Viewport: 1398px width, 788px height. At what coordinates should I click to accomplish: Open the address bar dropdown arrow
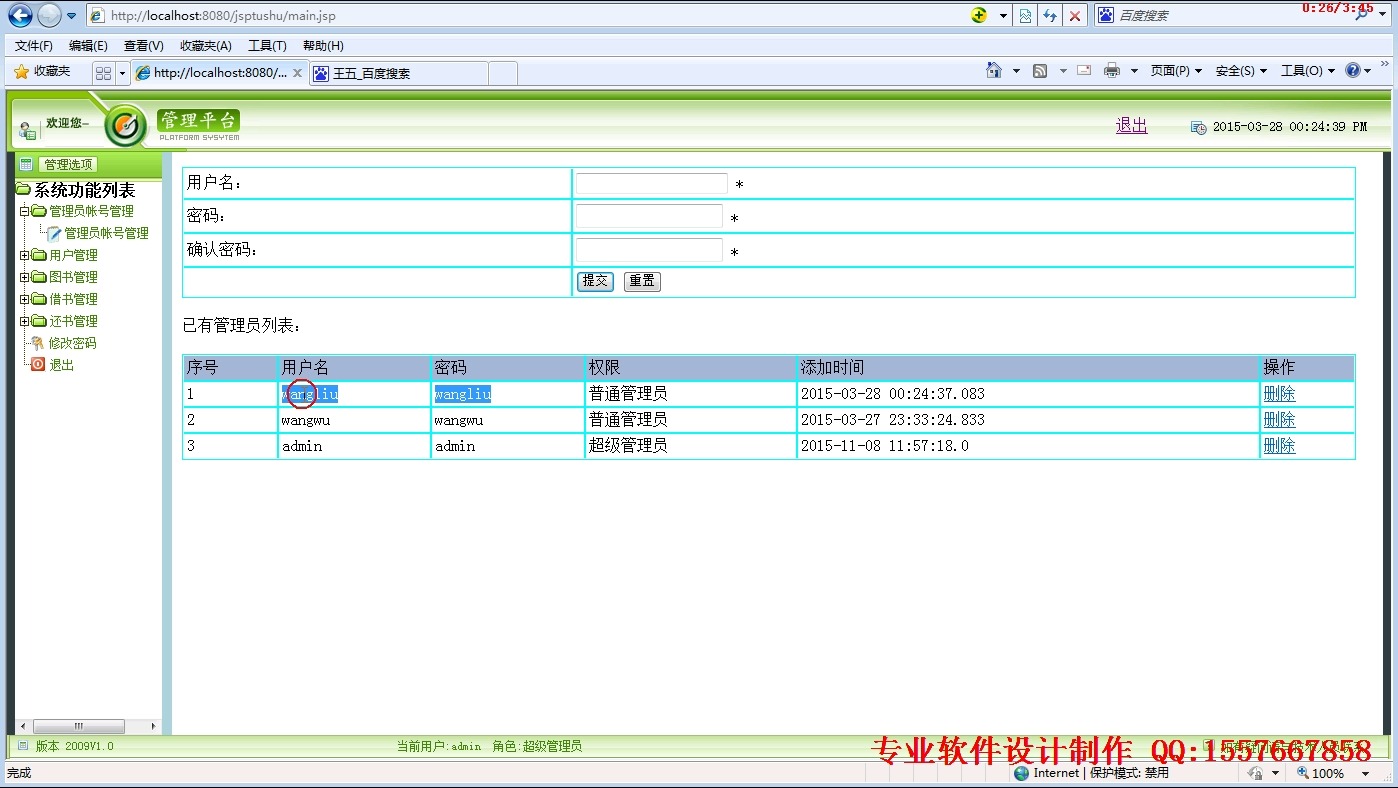click(1003, 16)
